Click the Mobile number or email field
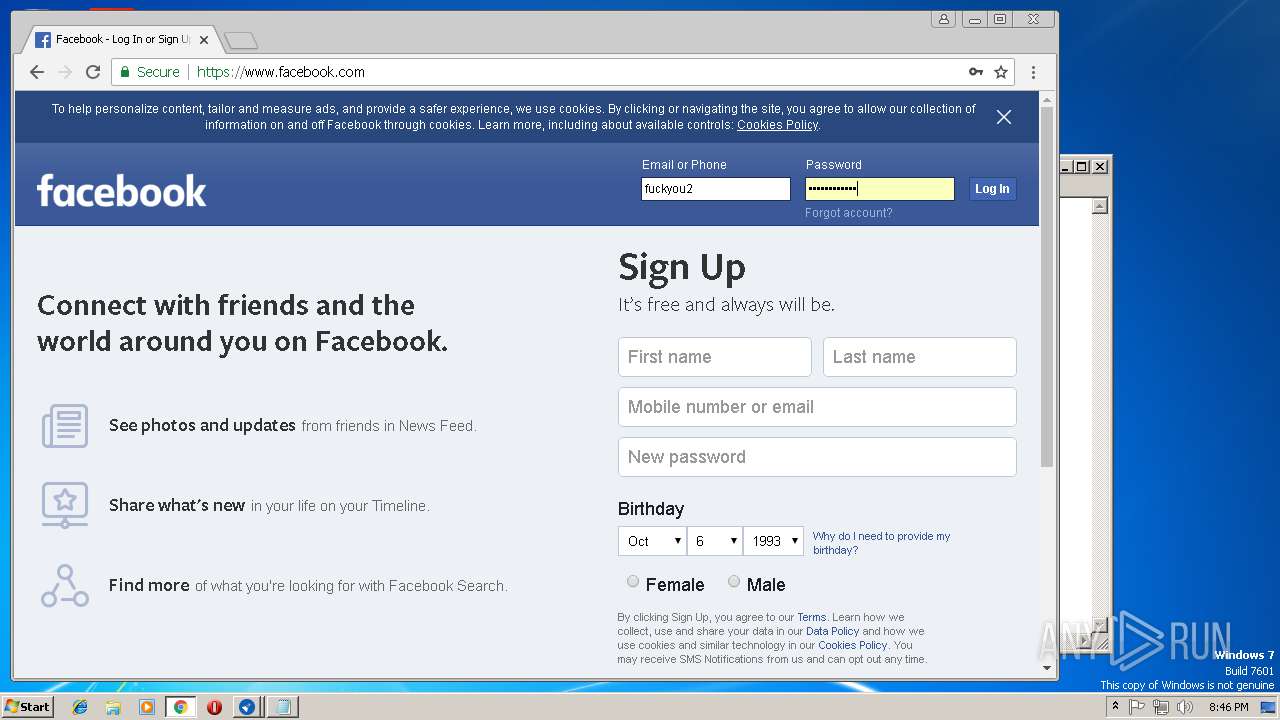 point(817,407)
